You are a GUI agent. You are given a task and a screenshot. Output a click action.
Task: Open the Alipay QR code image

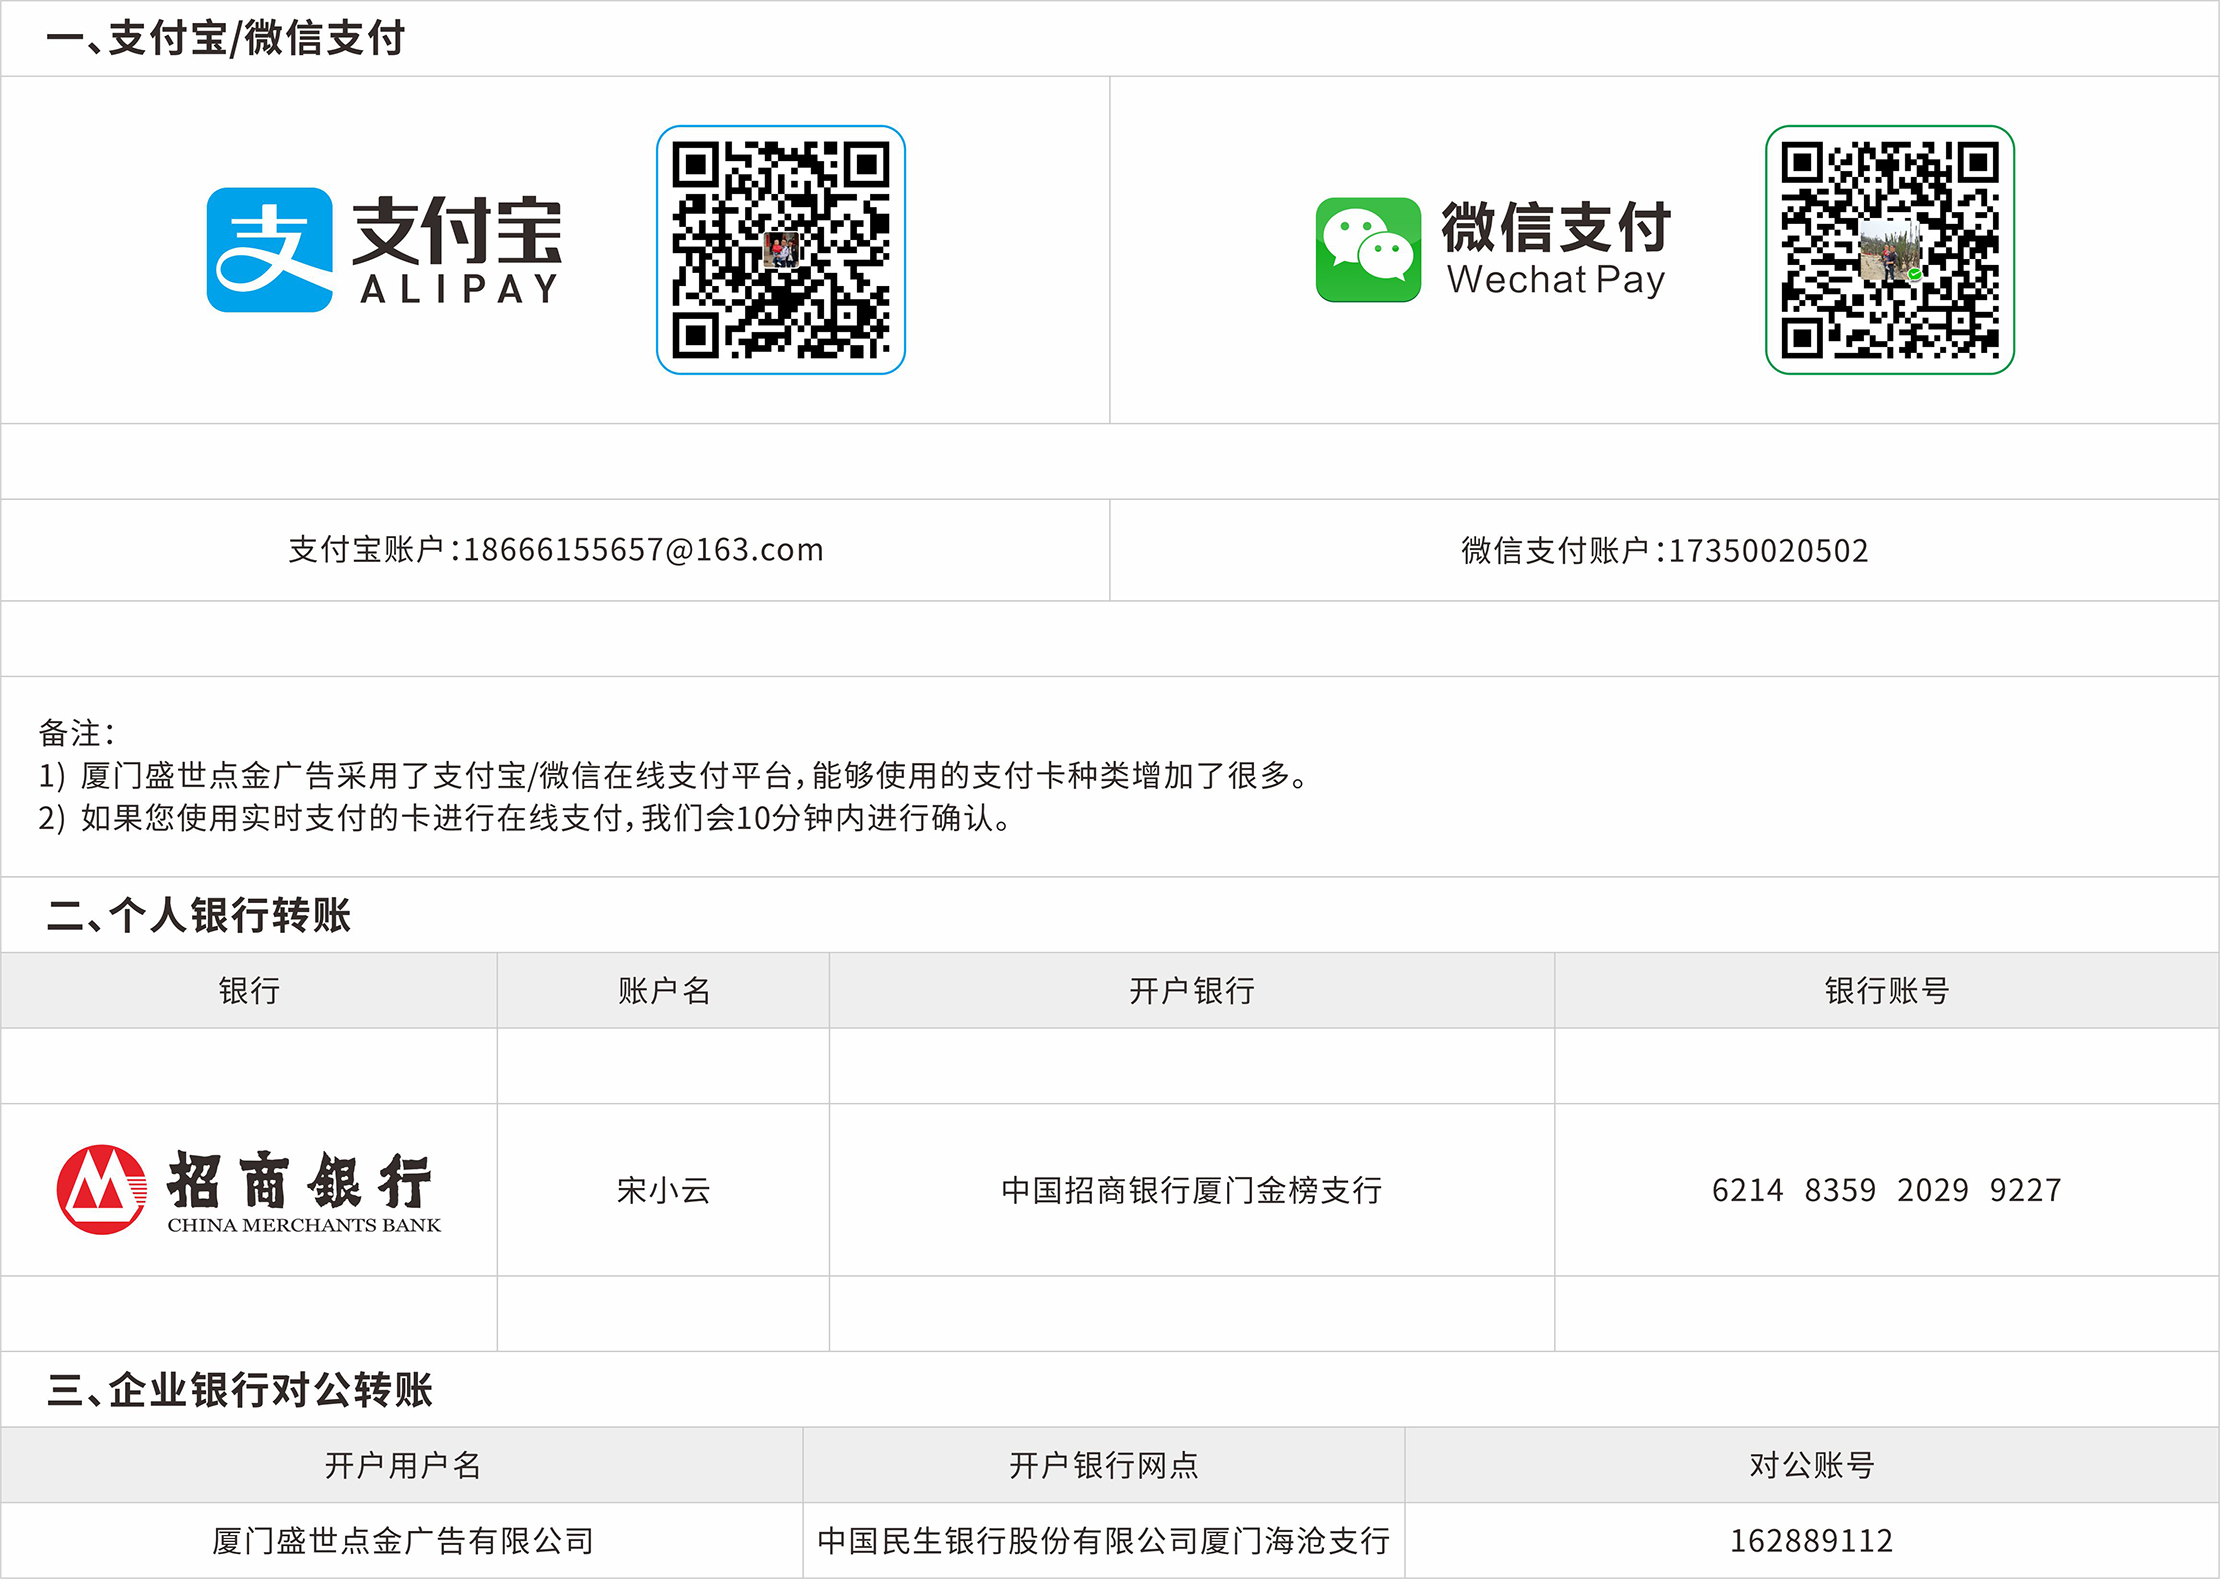pyautogui.click(x=781, y=250)
